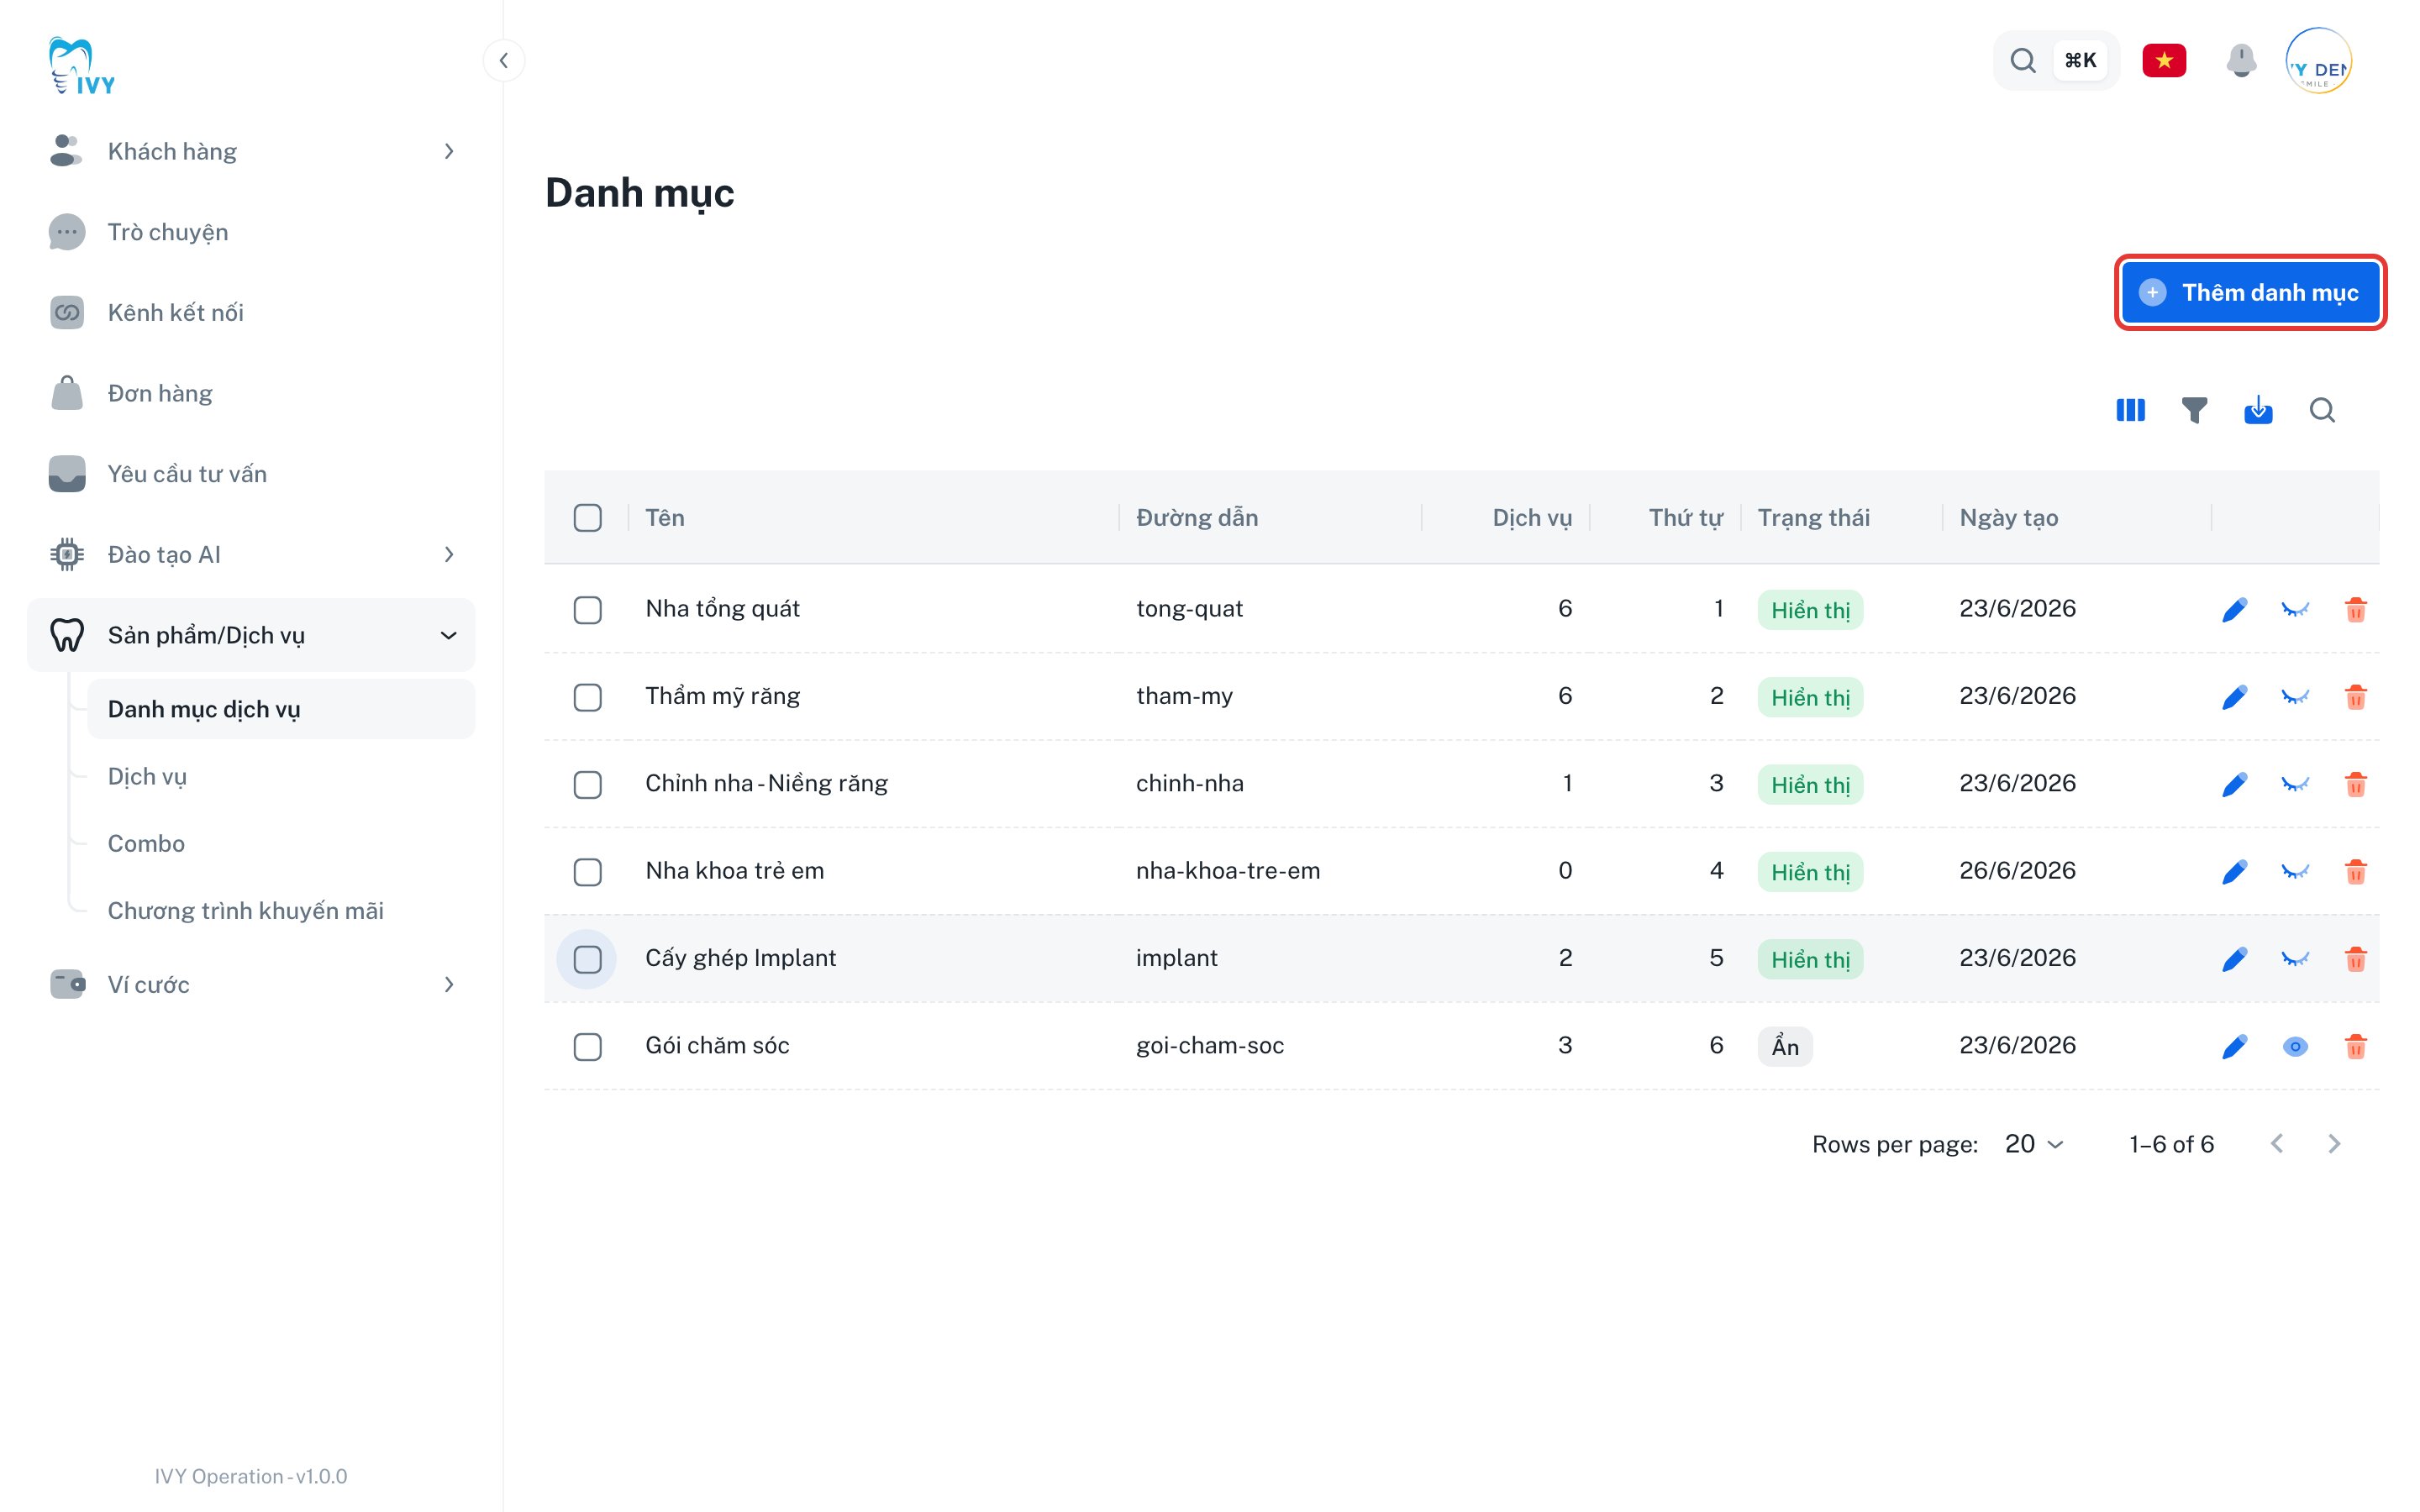The width and height of the screenshot is (2420, 1512).
Task: Hide the Chỉnh nha - Niềng răng category
Action: (x=2295, y=784)
